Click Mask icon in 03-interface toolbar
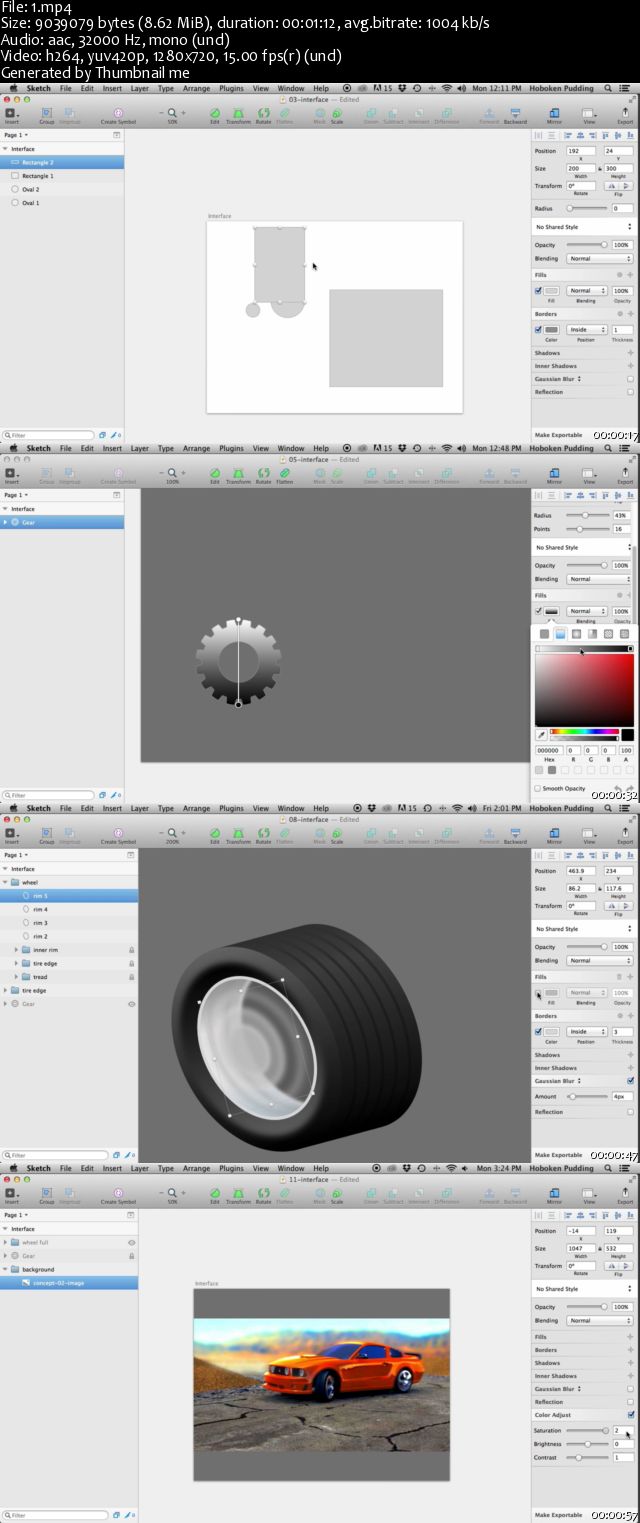 pos(320,114)
